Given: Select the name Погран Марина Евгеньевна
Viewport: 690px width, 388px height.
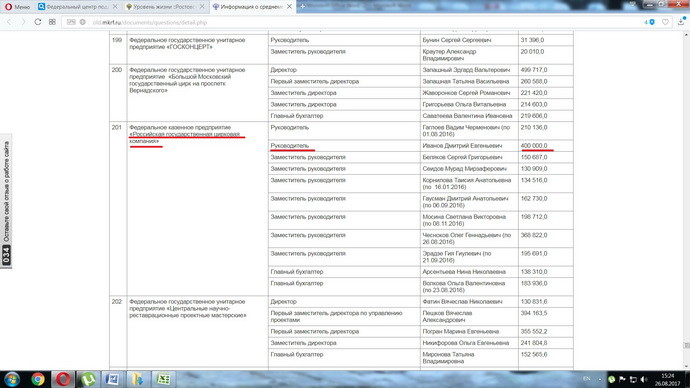Looking at the screenshot, I should coord(461,331).
